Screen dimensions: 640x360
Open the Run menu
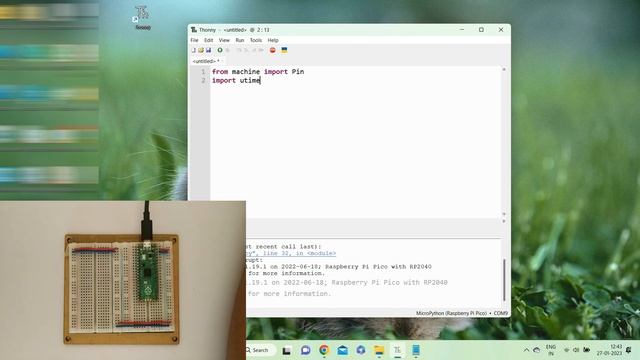click(240, 40)
